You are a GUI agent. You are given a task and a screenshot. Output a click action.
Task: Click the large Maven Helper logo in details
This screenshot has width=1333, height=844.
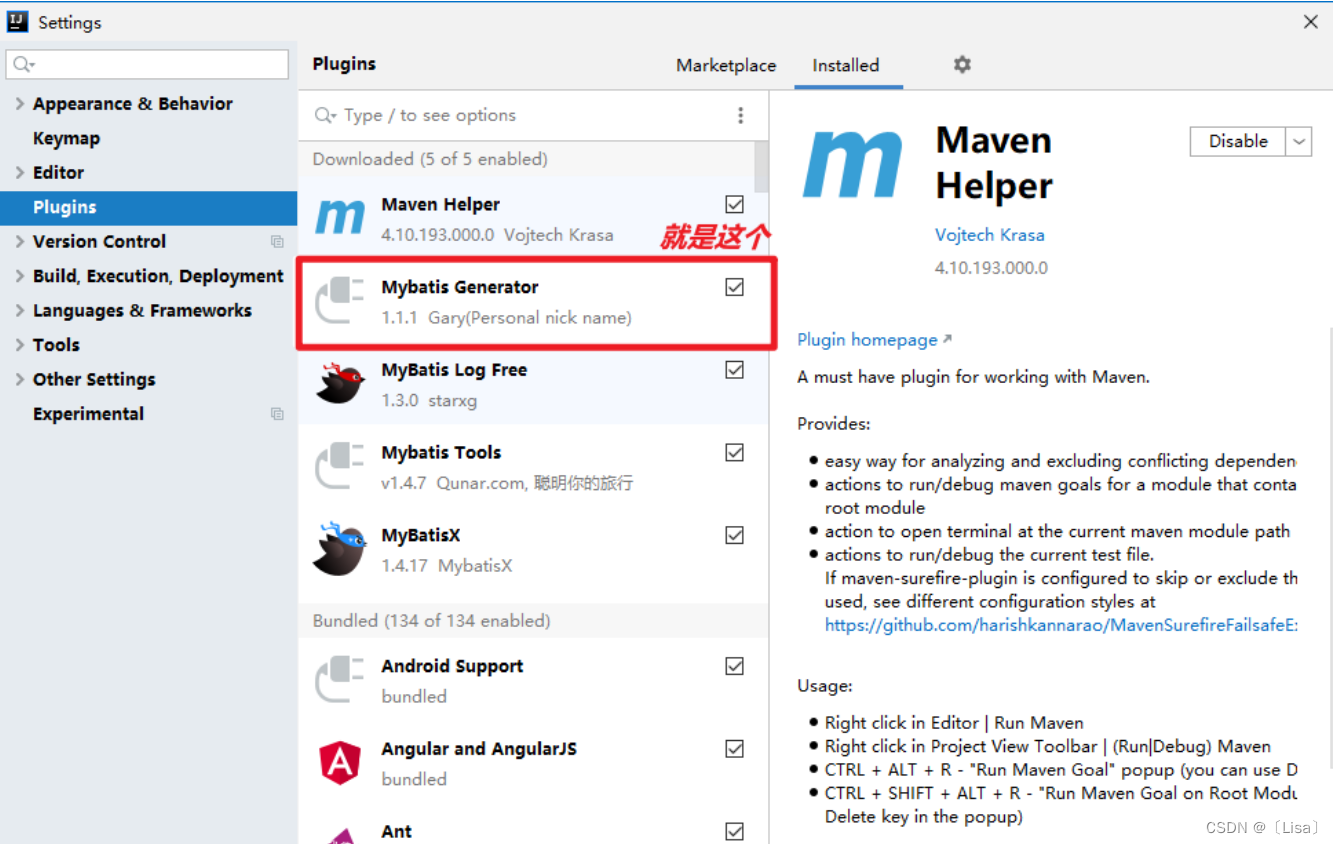coord(853,164)
